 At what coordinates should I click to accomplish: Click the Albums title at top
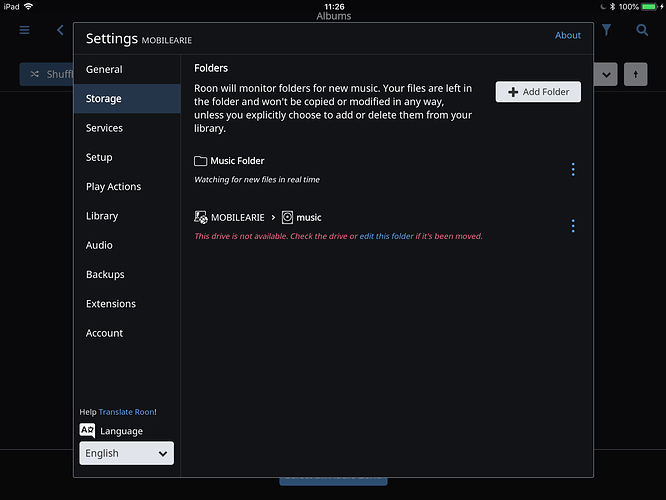tap(333, 16)
